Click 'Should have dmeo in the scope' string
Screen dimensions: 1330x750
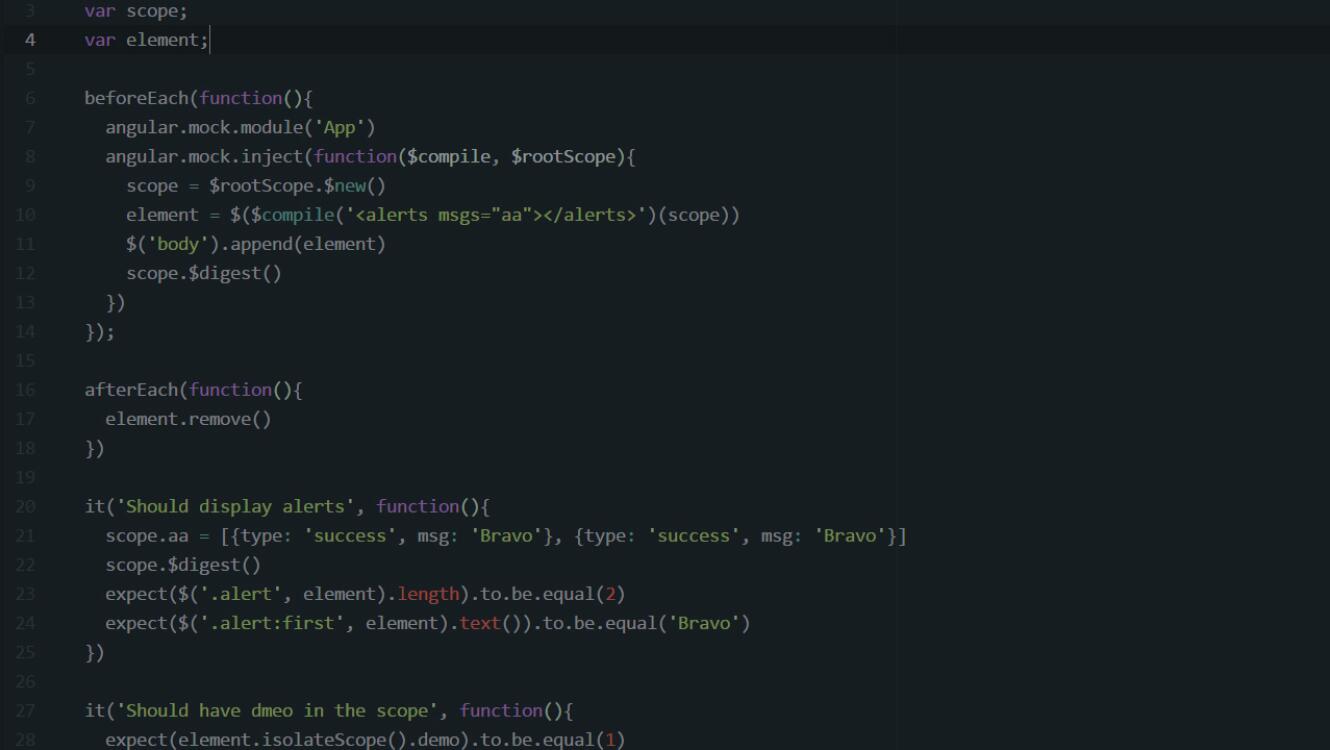tap(277, 711)
